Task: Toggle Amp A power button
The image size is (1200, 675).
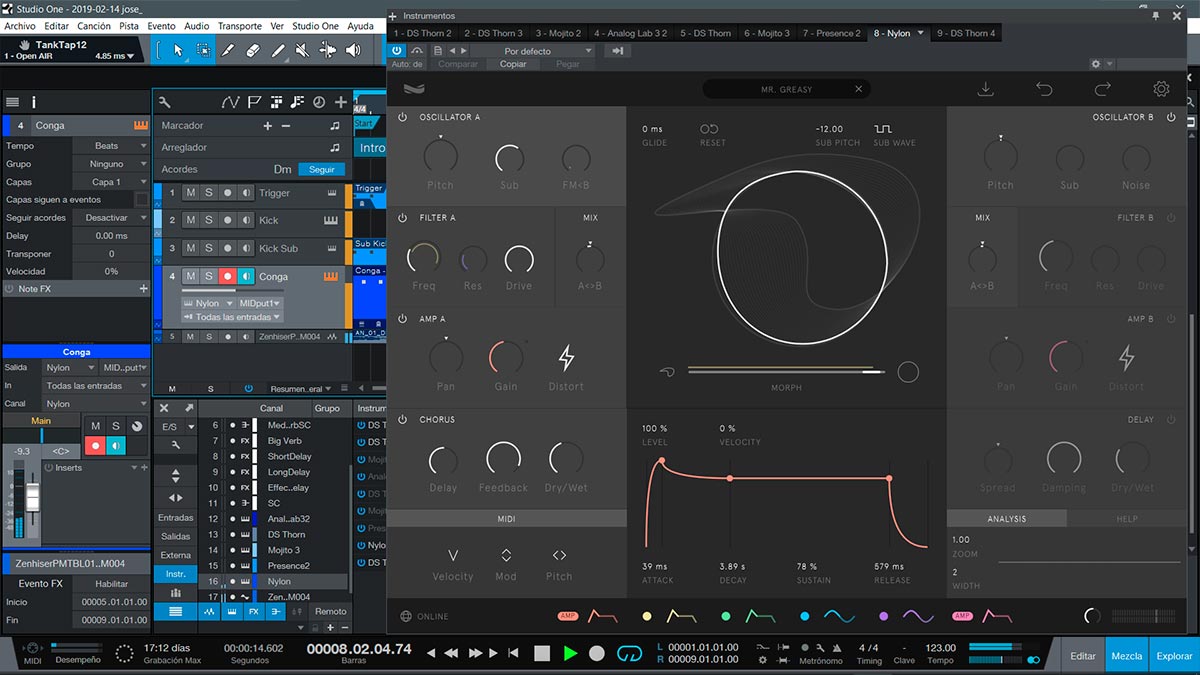Action: point(403,318)
